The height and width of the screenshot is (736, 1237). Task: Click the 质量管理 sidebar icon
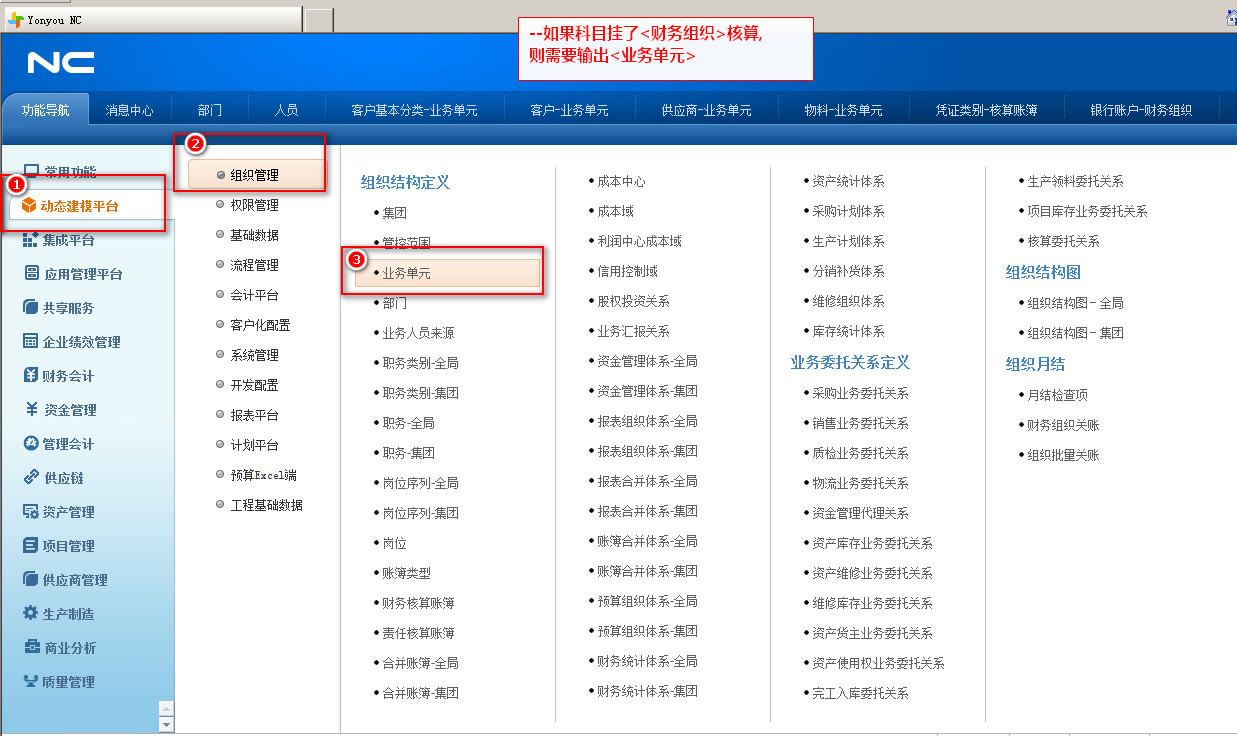click(31, 682)
